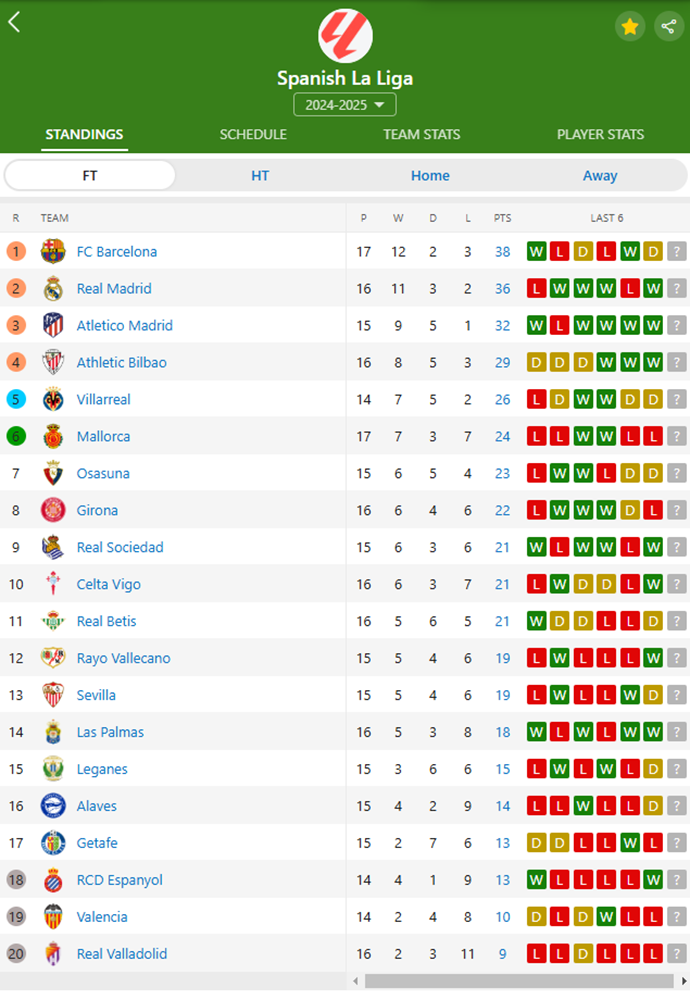Click the Alaves crest icon
690x999 pixels.
tap(53, 805)
